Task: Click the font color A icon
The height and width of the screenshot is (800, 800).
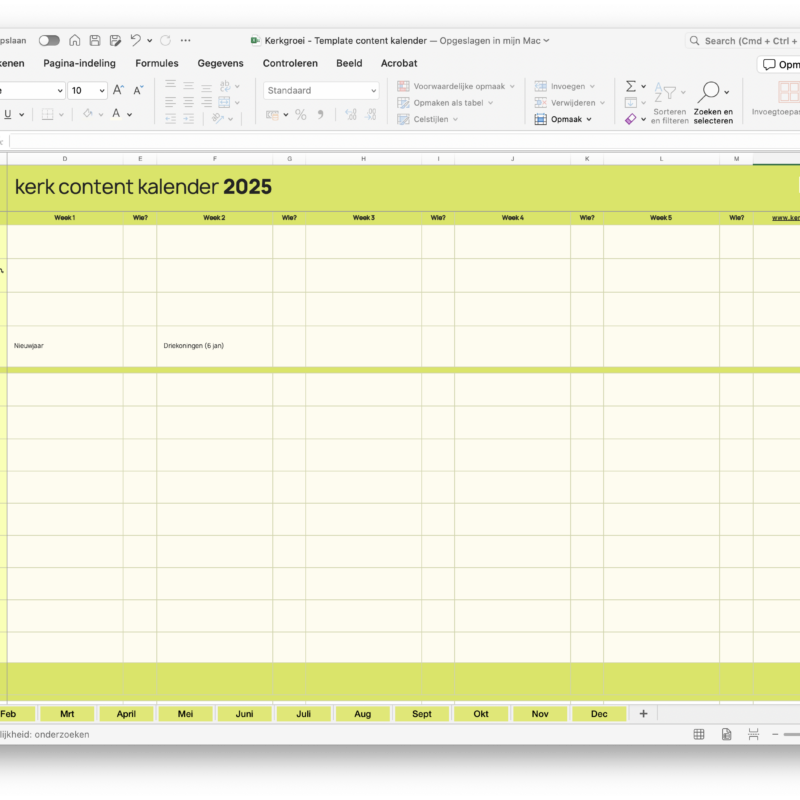Action: [x=116, y=114]
